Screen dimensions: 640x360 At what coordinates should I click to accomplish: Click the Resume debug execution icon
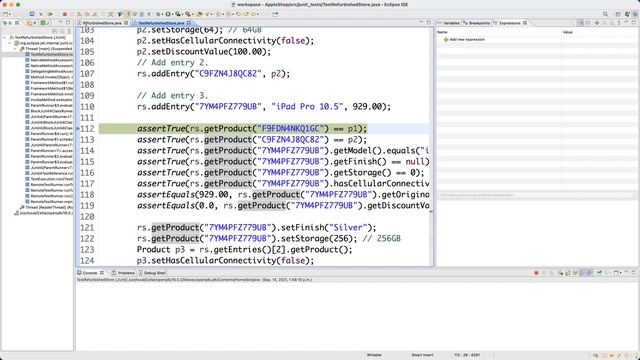(50, 14)
